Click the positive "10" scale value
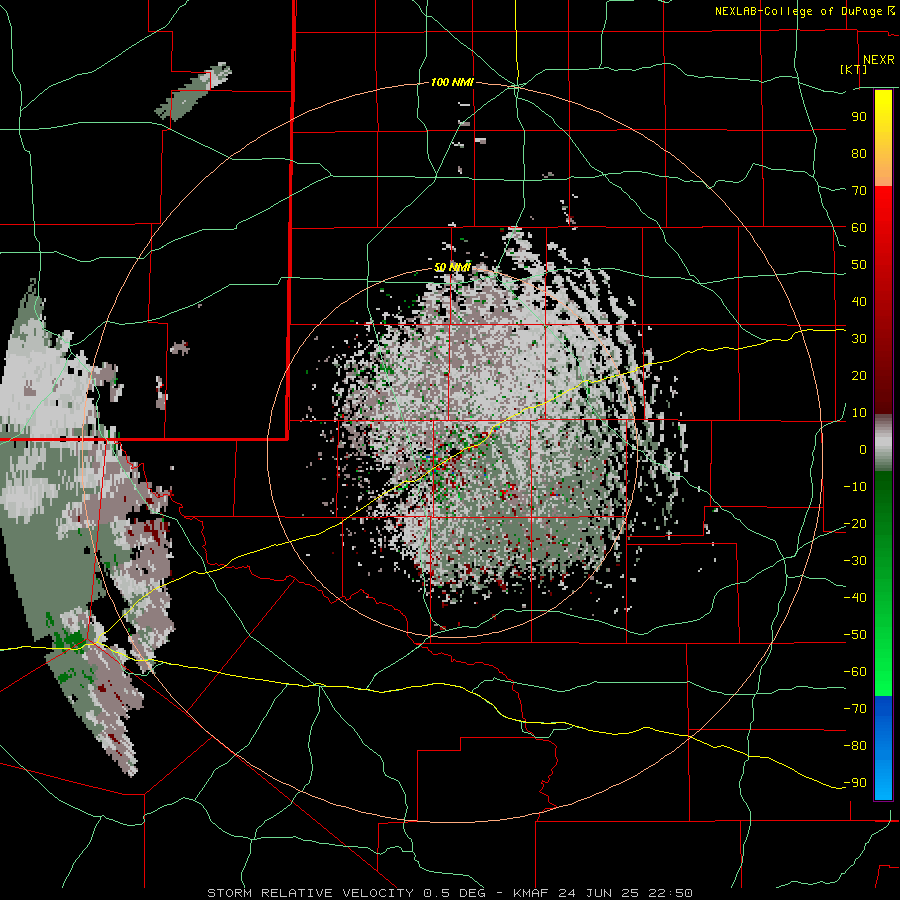 [x=859, y=413]
